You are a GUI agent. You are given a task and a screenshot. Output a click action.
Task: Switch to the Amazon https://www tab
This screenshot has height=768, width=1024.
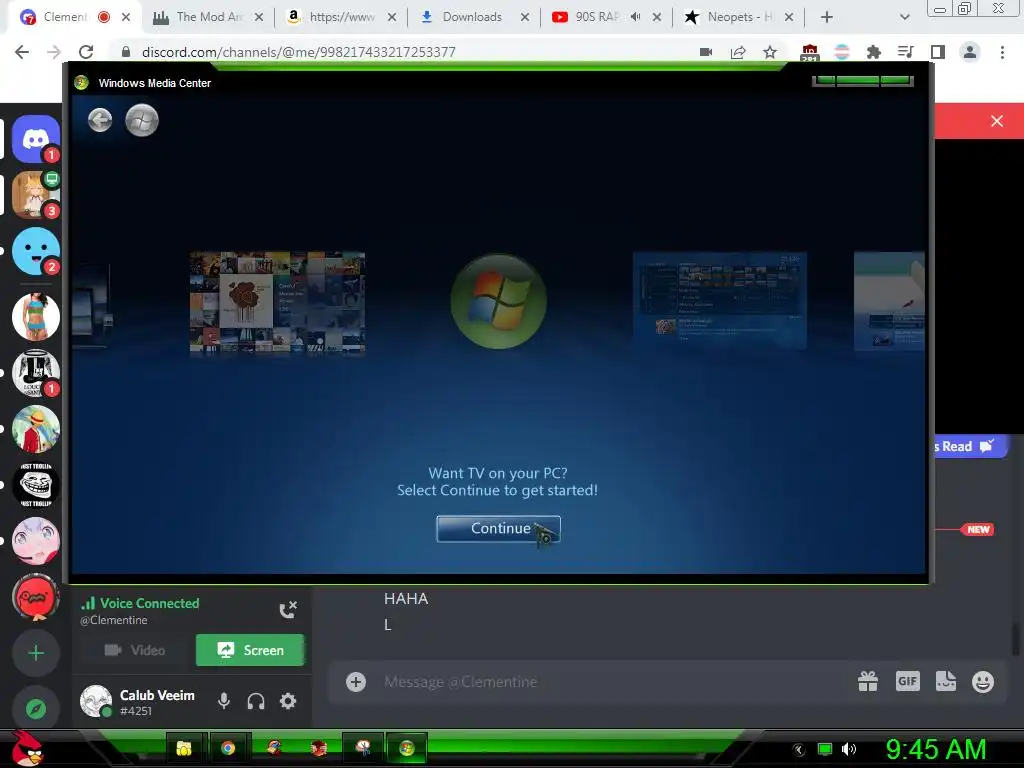click(x=342, y=17)
